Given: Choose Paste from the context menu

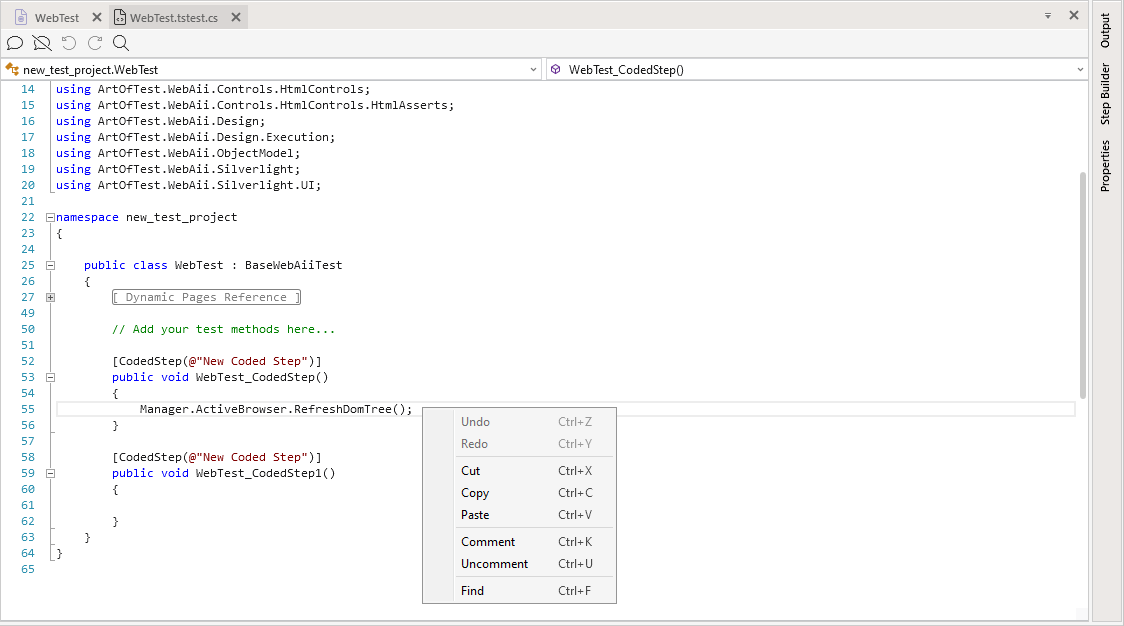Looking at the screenshot, I should pyautogui.click(x=519, y=515).
